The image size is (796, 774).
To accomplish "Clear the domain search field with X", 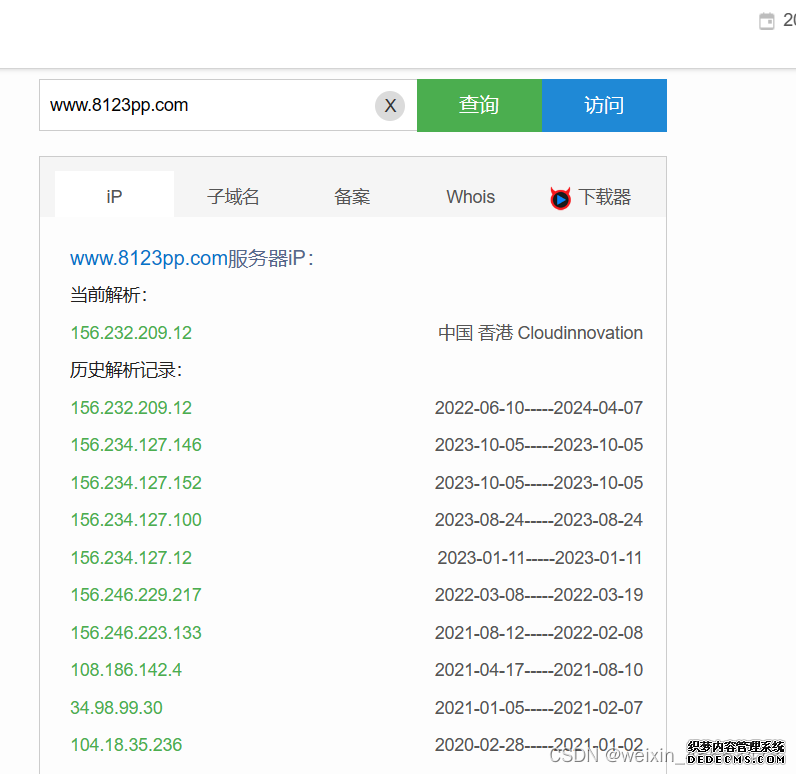I will (390, 106).
